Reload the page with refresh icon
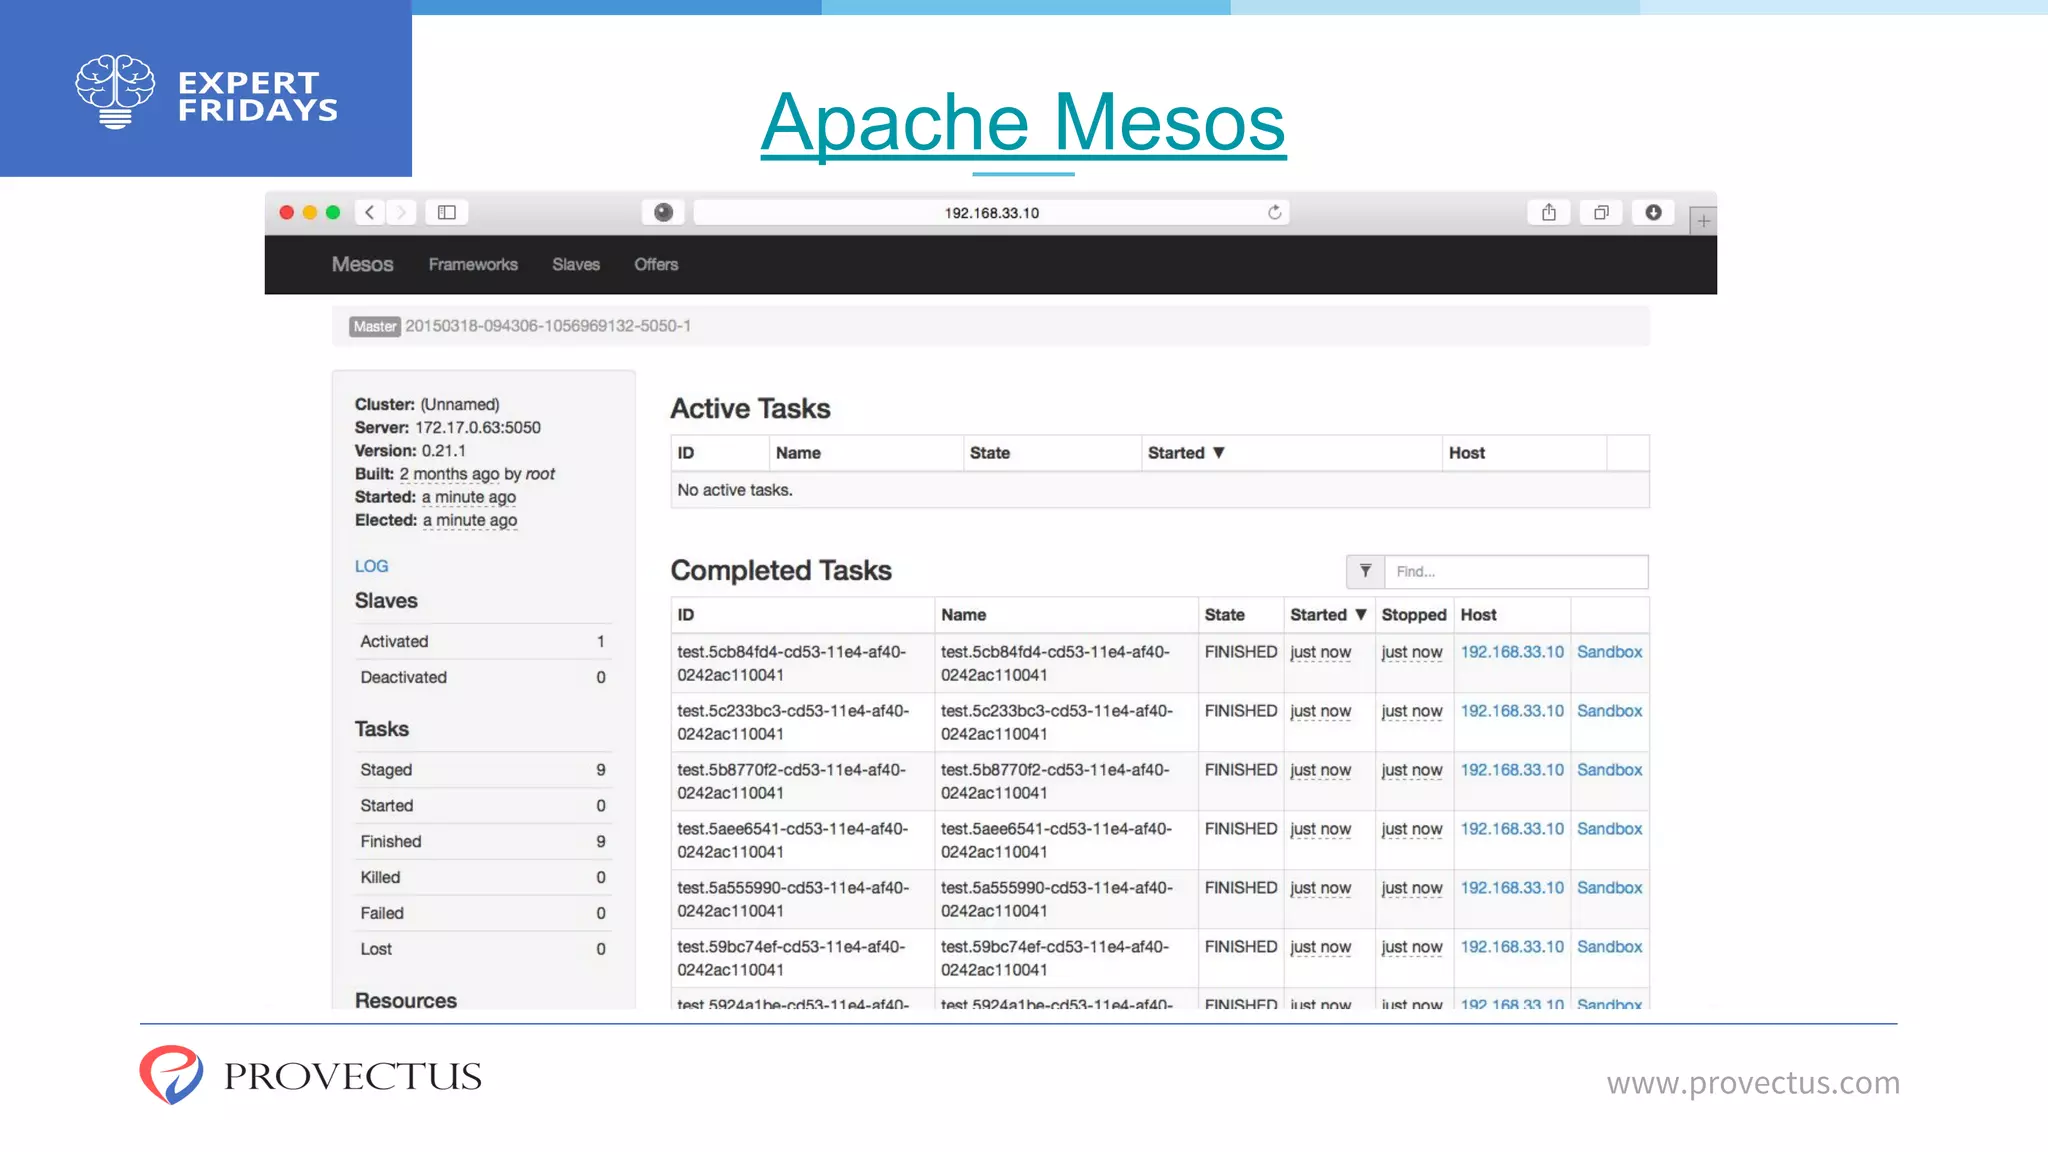Viewport: 2048px width, 1152px height. (1274, 212)
